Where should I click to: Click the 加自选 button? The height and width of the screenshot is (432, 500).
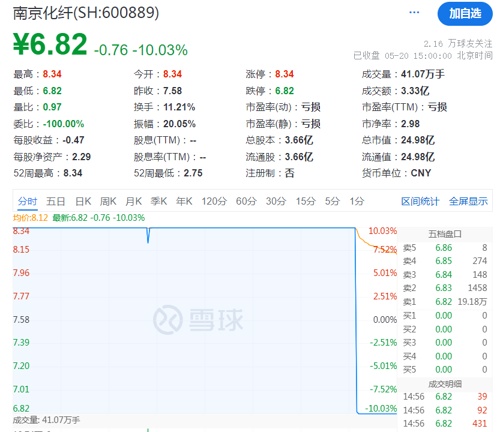pyautogui.click(x=465, y=13)
